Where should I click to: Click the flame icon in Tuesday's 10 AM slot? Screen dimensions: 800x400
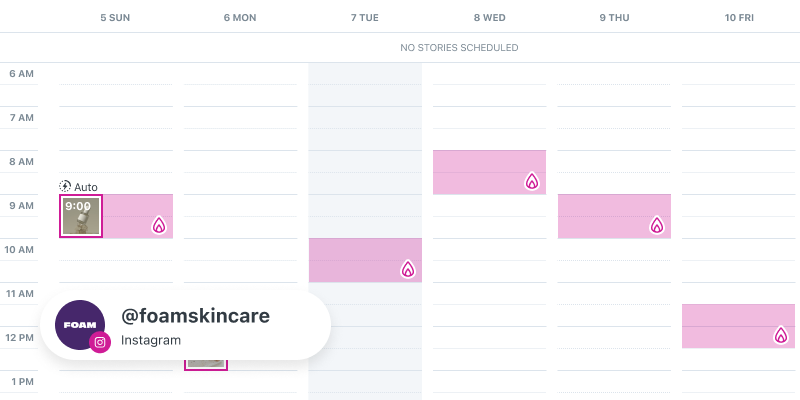coord(408,269)
